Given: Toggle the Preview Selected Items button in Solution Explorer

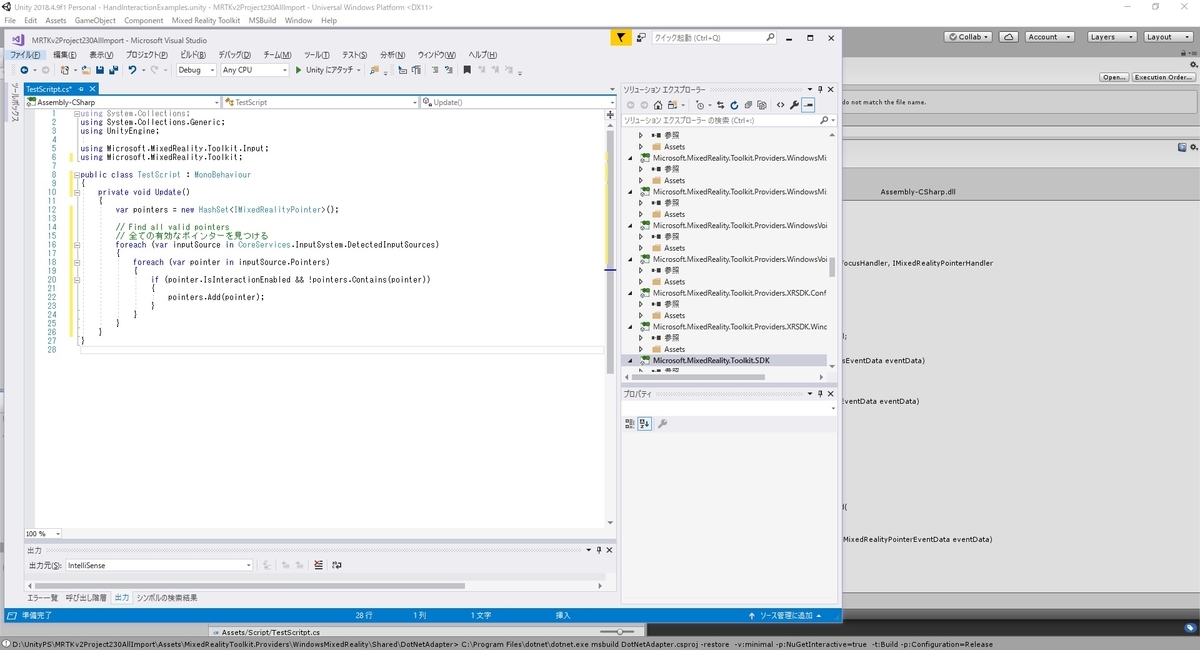Looking at the screenshot, I should click(808, 105).
